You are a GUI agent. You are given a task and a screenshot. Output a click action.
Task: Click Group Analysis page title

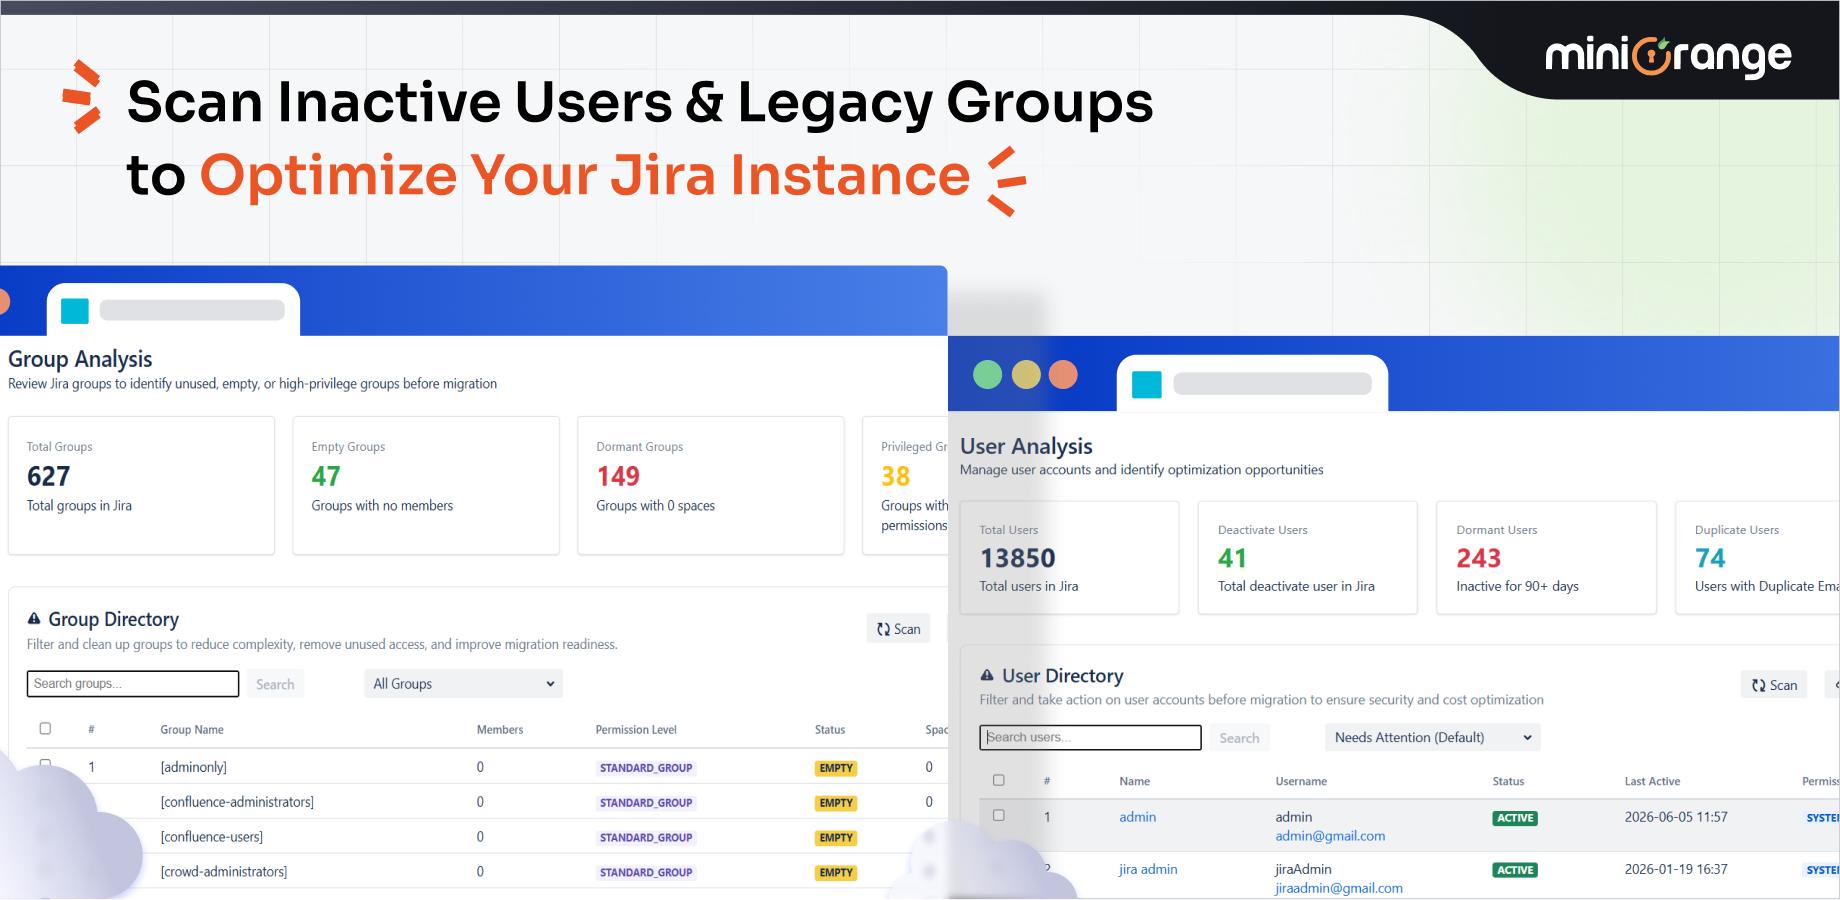click(x=80, y=359)
